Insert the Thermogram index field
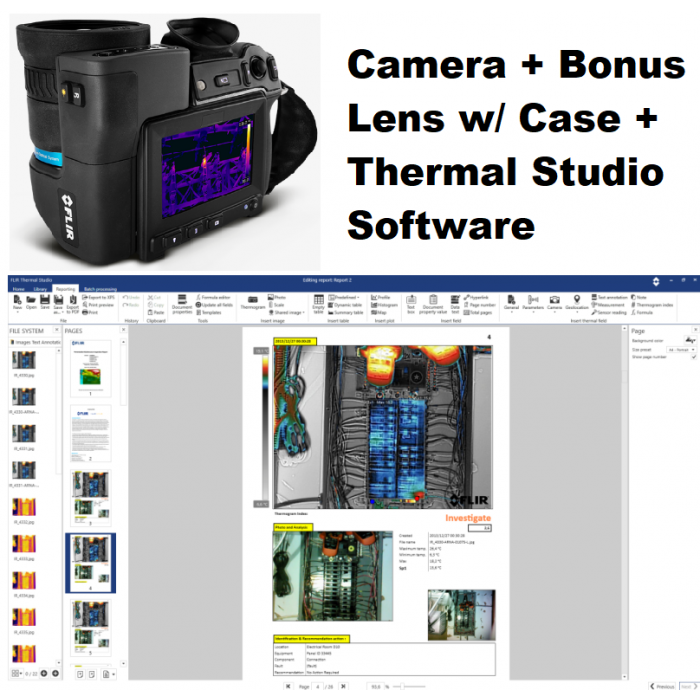This screenshot has width=700, height=700. pyautogui.click(x=652, y=305)
